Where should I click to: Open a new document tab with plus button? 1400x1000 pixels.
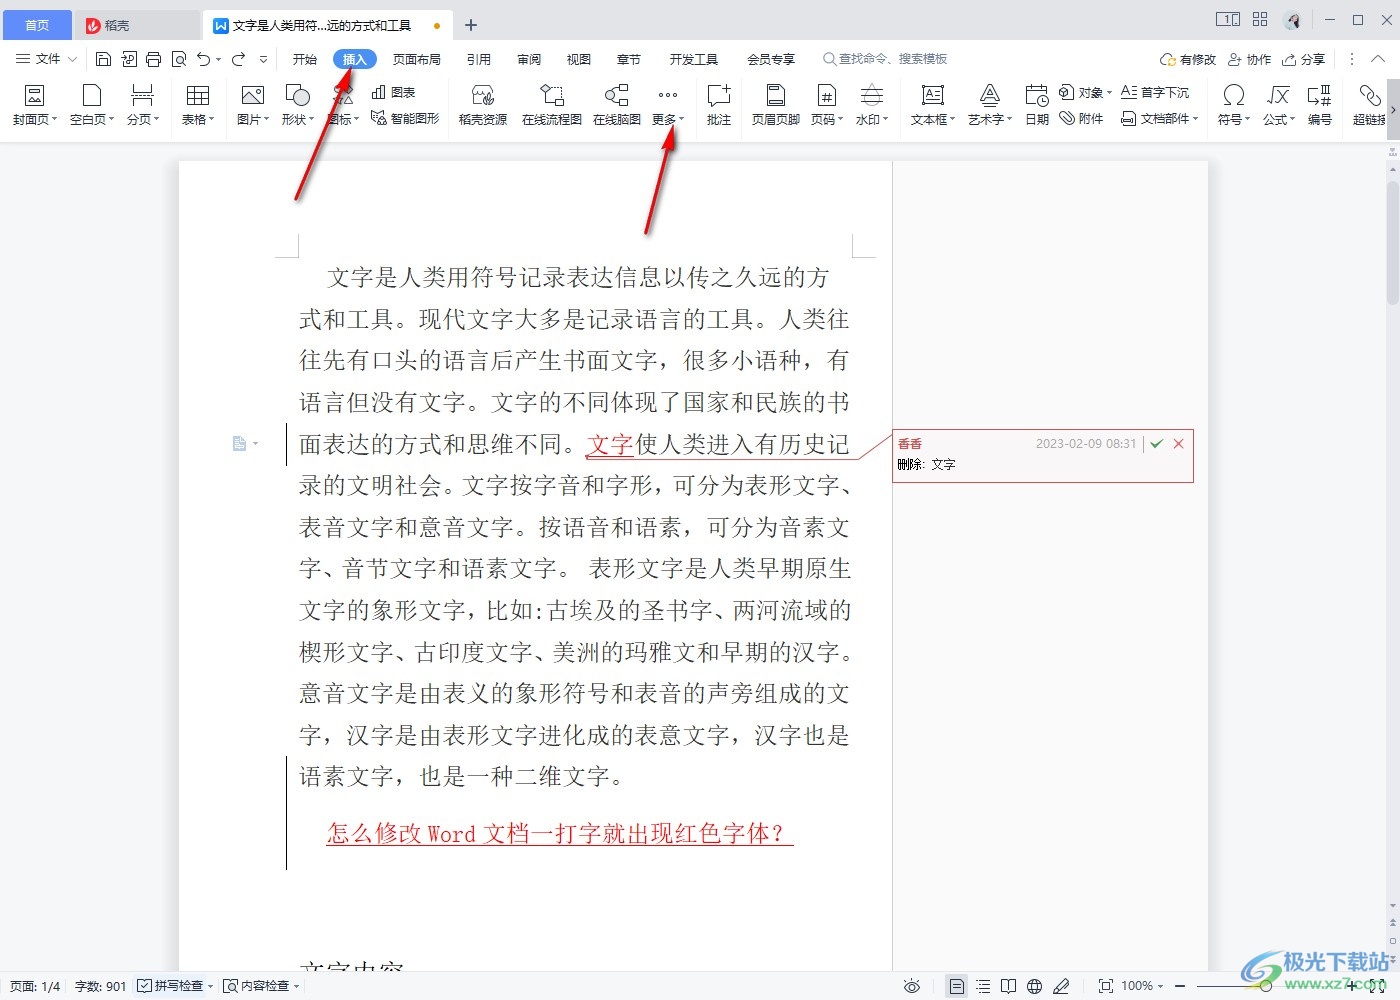point(471,25)
